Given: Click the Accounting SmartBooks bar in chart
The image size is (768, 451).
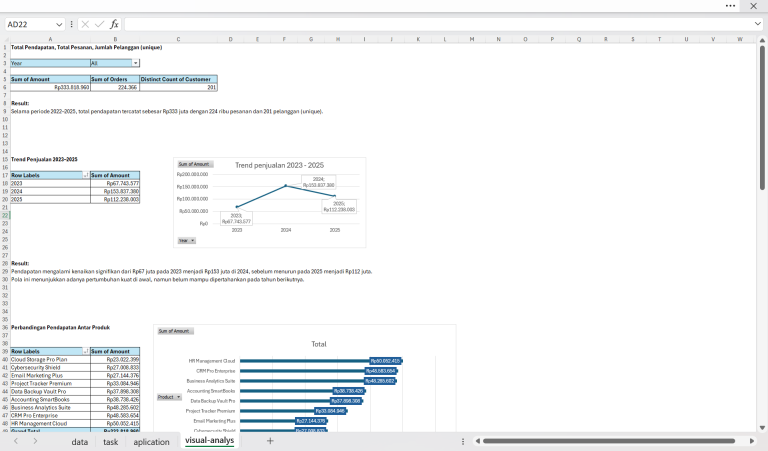Looking at the screenshot, I should [x=302, y=391].
